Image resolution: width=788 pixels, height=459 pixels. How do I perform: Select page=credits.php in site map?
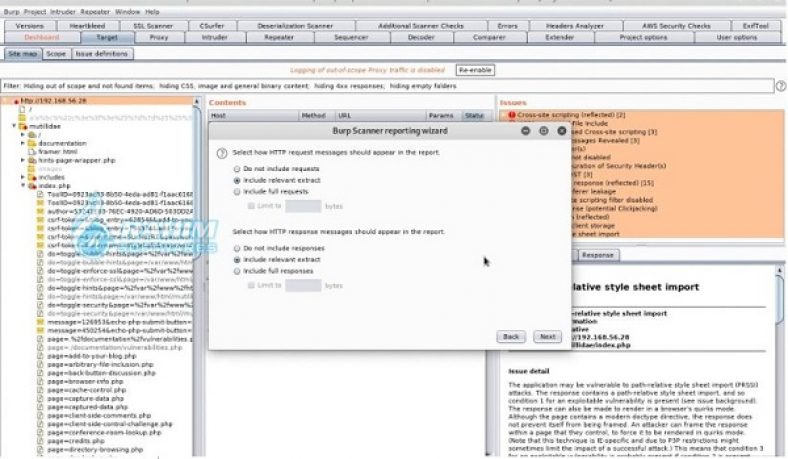tap(76, 441)
